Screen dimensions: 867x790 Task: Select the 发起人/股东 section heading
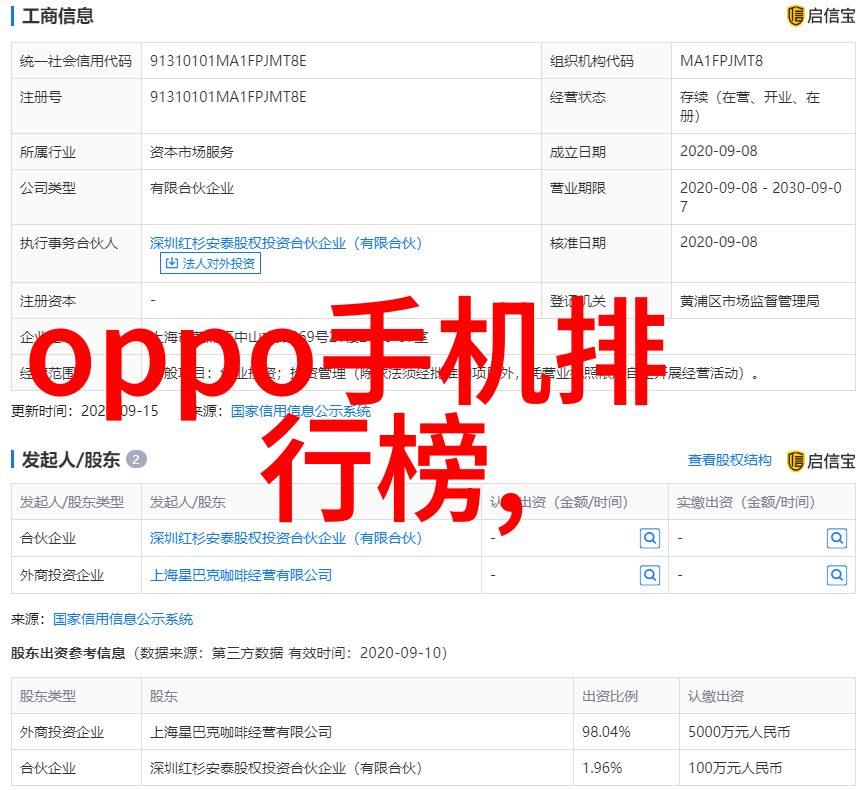click(x=71, y=460)
